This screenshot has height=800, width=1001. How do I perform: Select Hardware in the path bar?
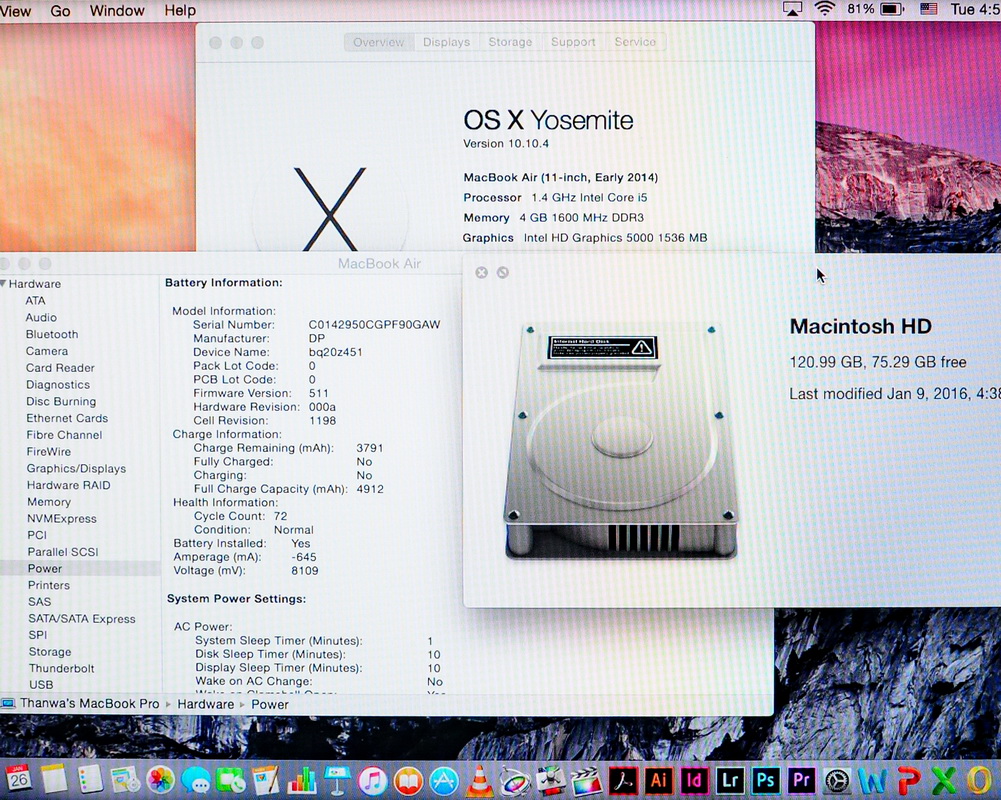206,704
